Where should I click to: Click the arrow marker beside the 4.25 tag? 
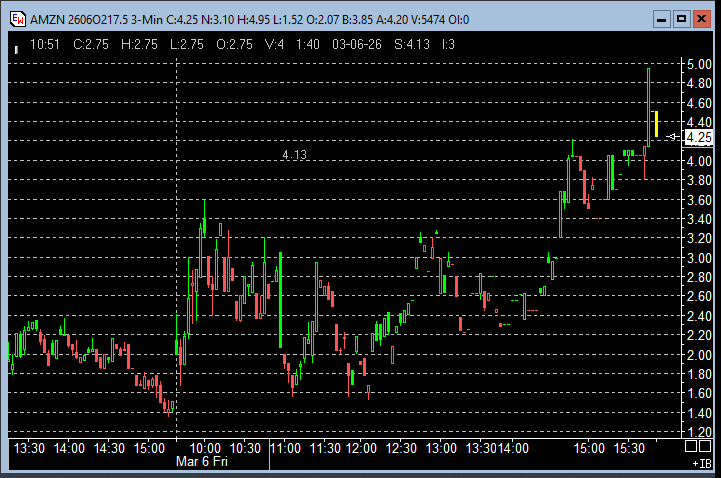672,137
